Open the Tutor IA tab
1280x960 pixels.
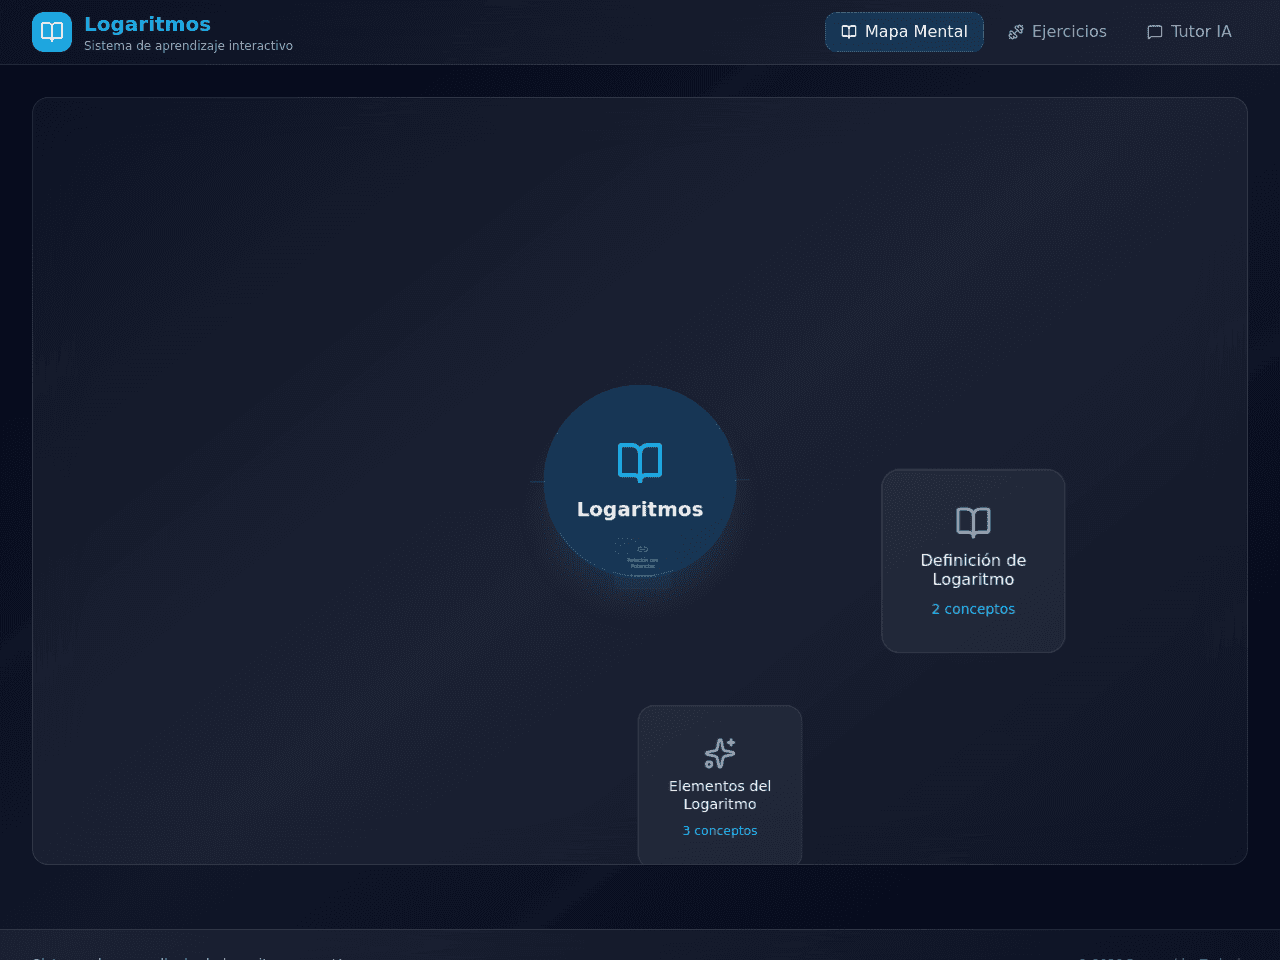(1189, 32)
